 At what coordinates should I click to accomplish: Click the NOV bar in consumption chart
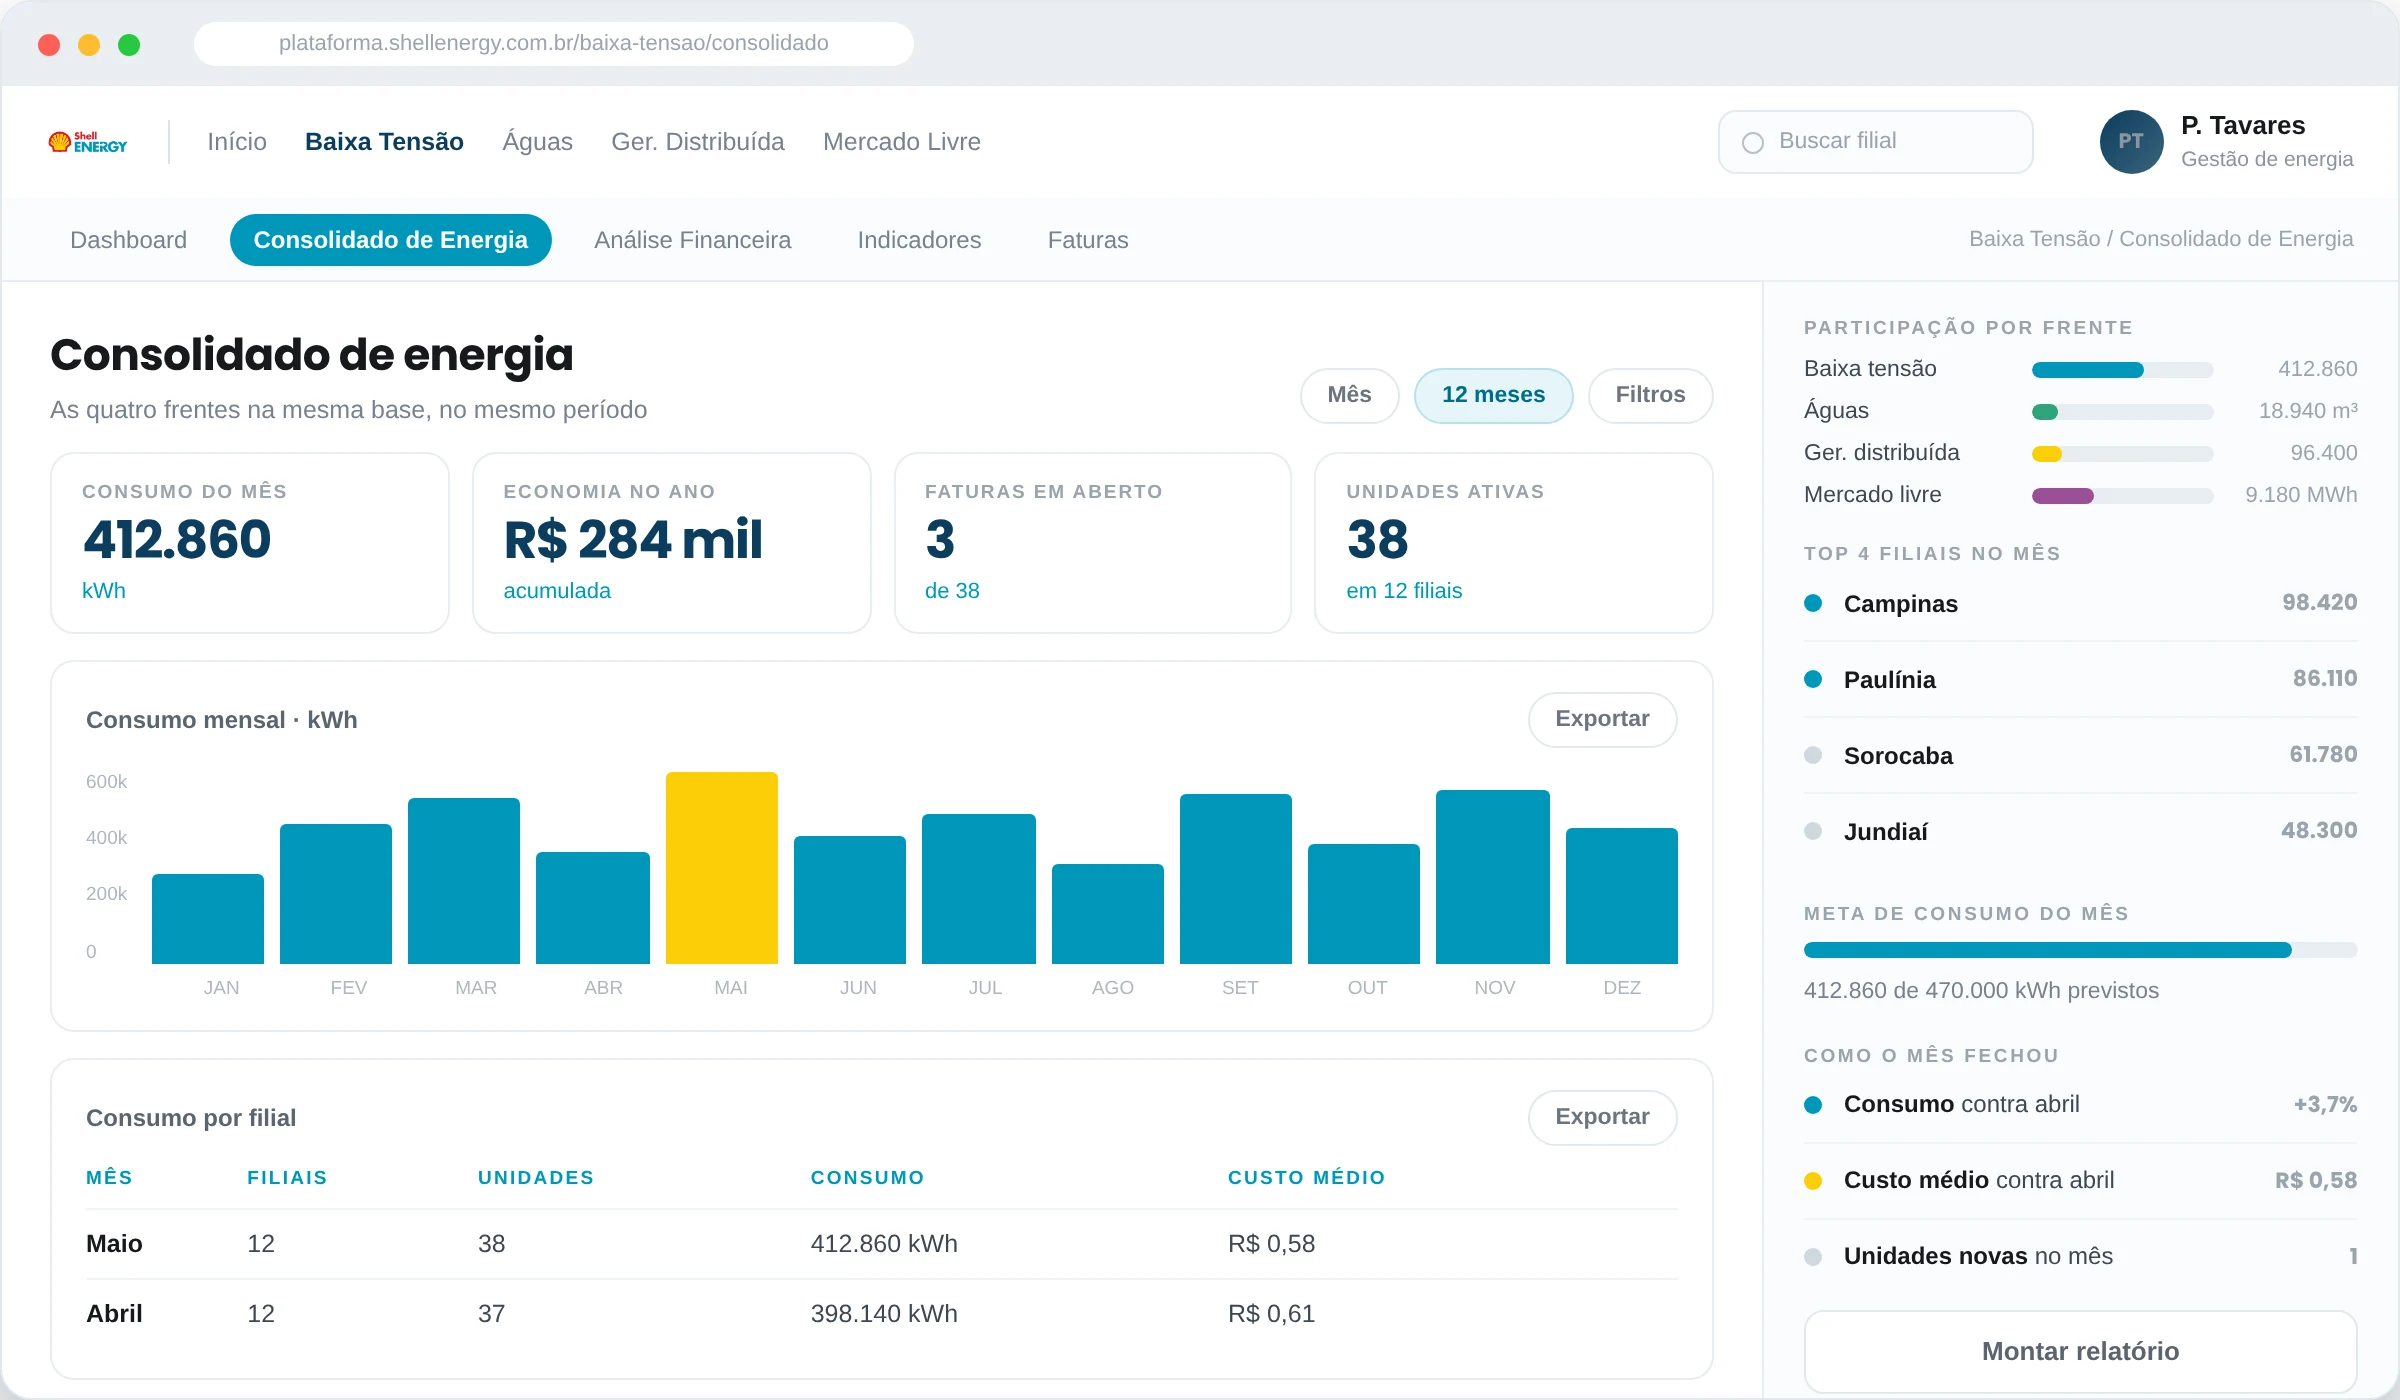tap(1493, 877)
